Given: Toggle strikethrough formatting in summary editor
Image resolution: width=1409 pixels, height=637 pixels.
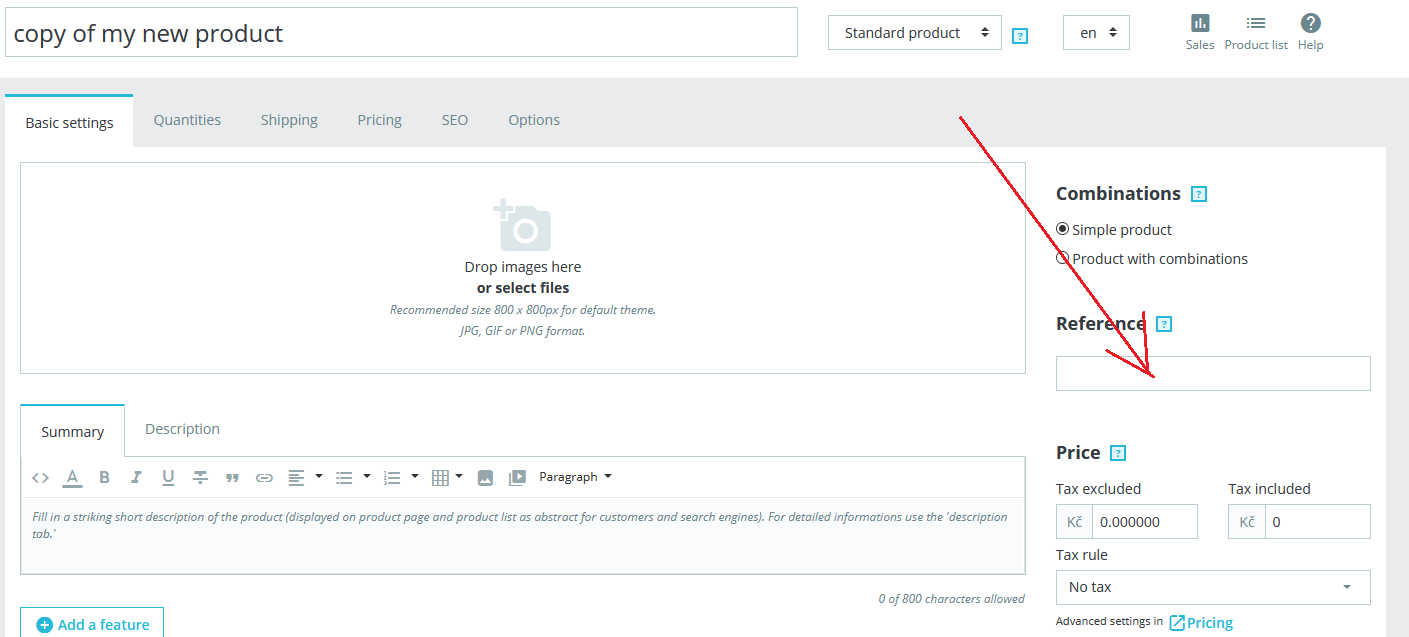Looking at the screenshot, I should 200,478.
